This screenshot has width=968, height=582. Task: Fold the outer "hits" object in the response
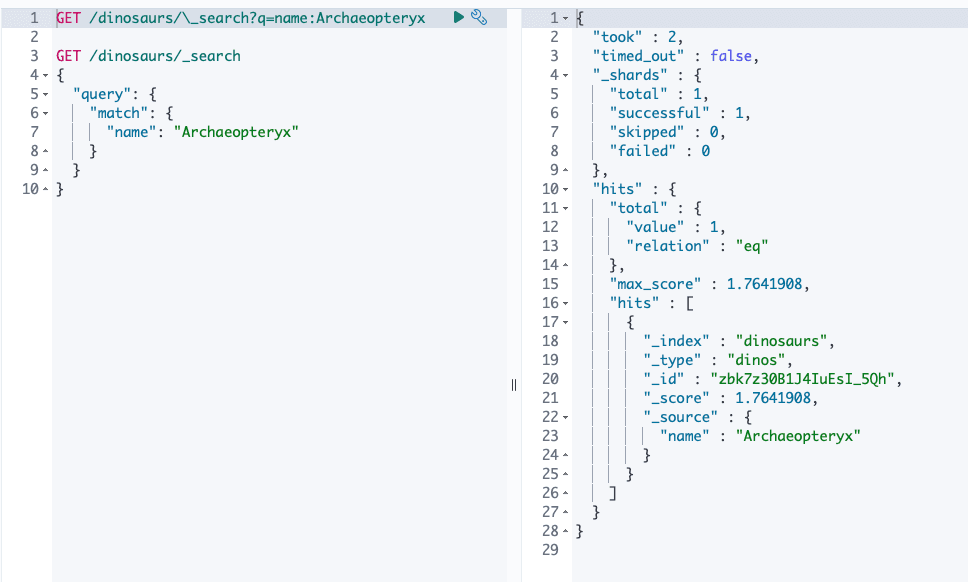tap(566, 189)
